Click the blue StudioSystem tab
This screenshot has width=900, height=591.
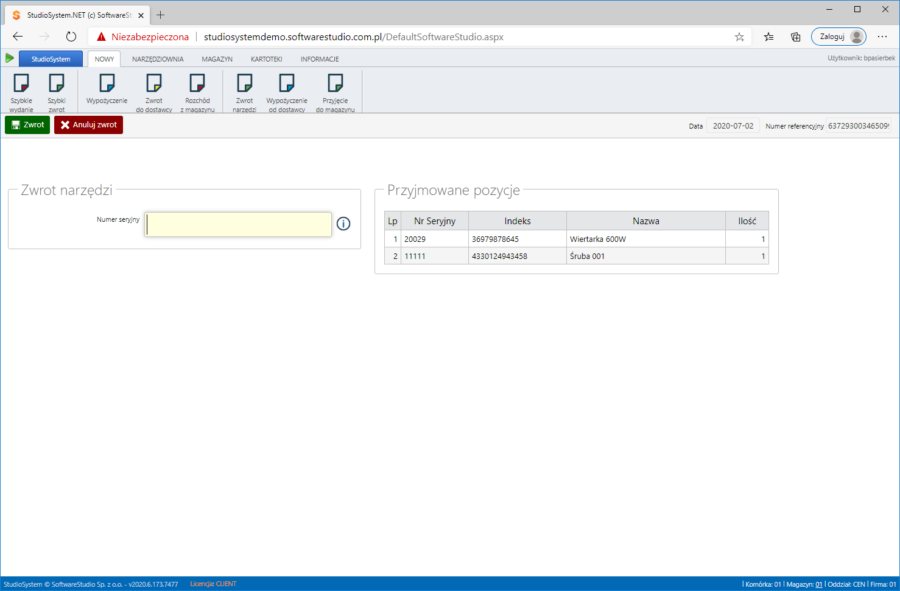pyautogui.click(x=51, y=59)
